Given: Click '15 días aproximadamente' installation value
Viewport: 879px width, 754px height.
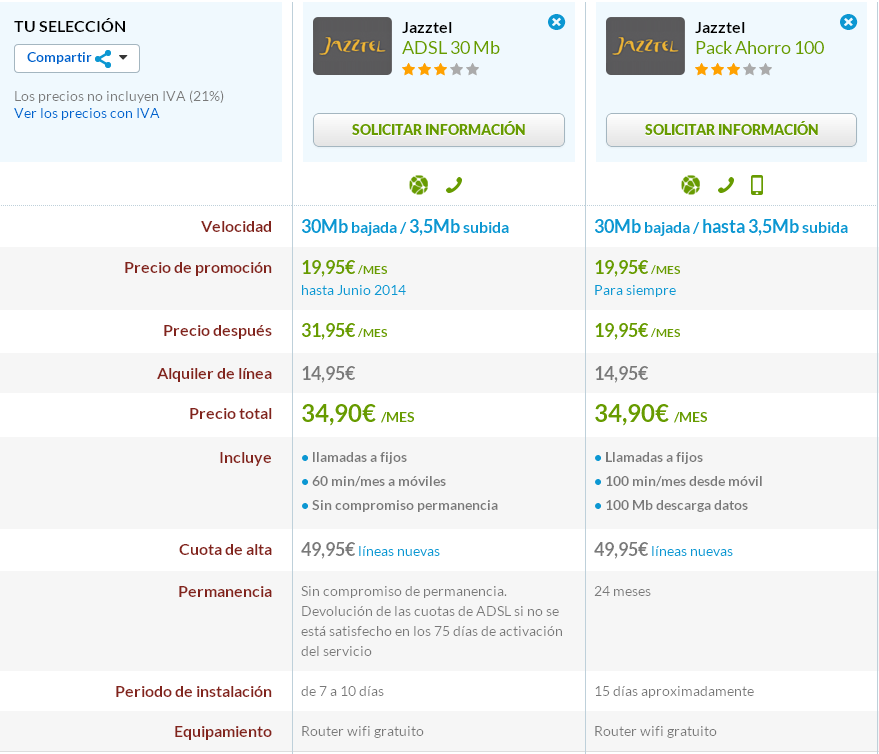Looking at the screenshot, I should (674, 691).
